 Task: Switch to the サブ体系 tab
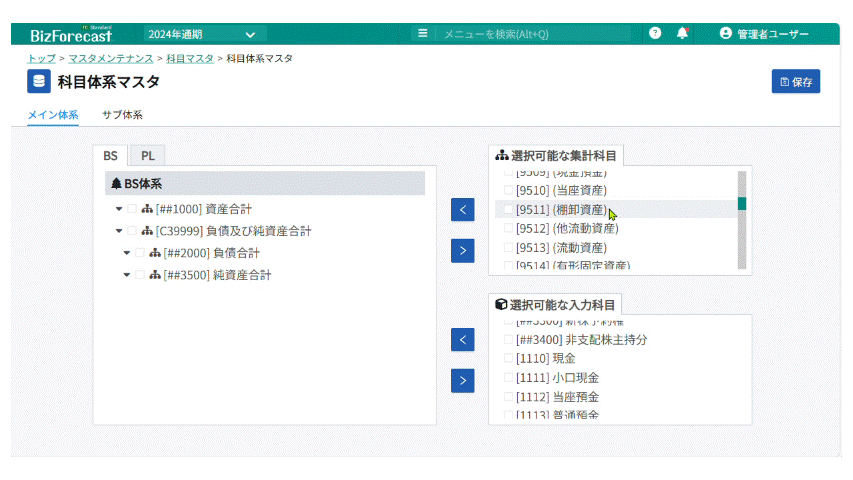(122, 115)
